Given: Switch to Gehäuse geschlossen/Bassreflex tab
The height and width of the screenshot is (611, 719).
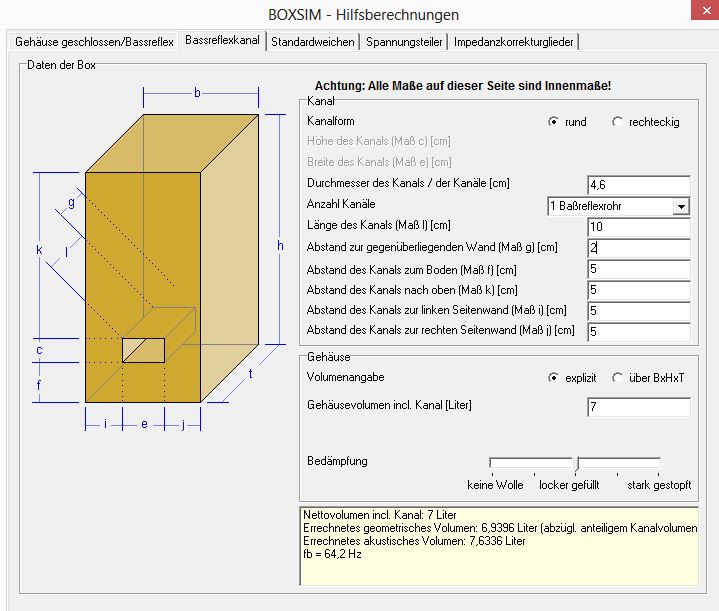Looking at the screenshot, I should pos(94,42).
